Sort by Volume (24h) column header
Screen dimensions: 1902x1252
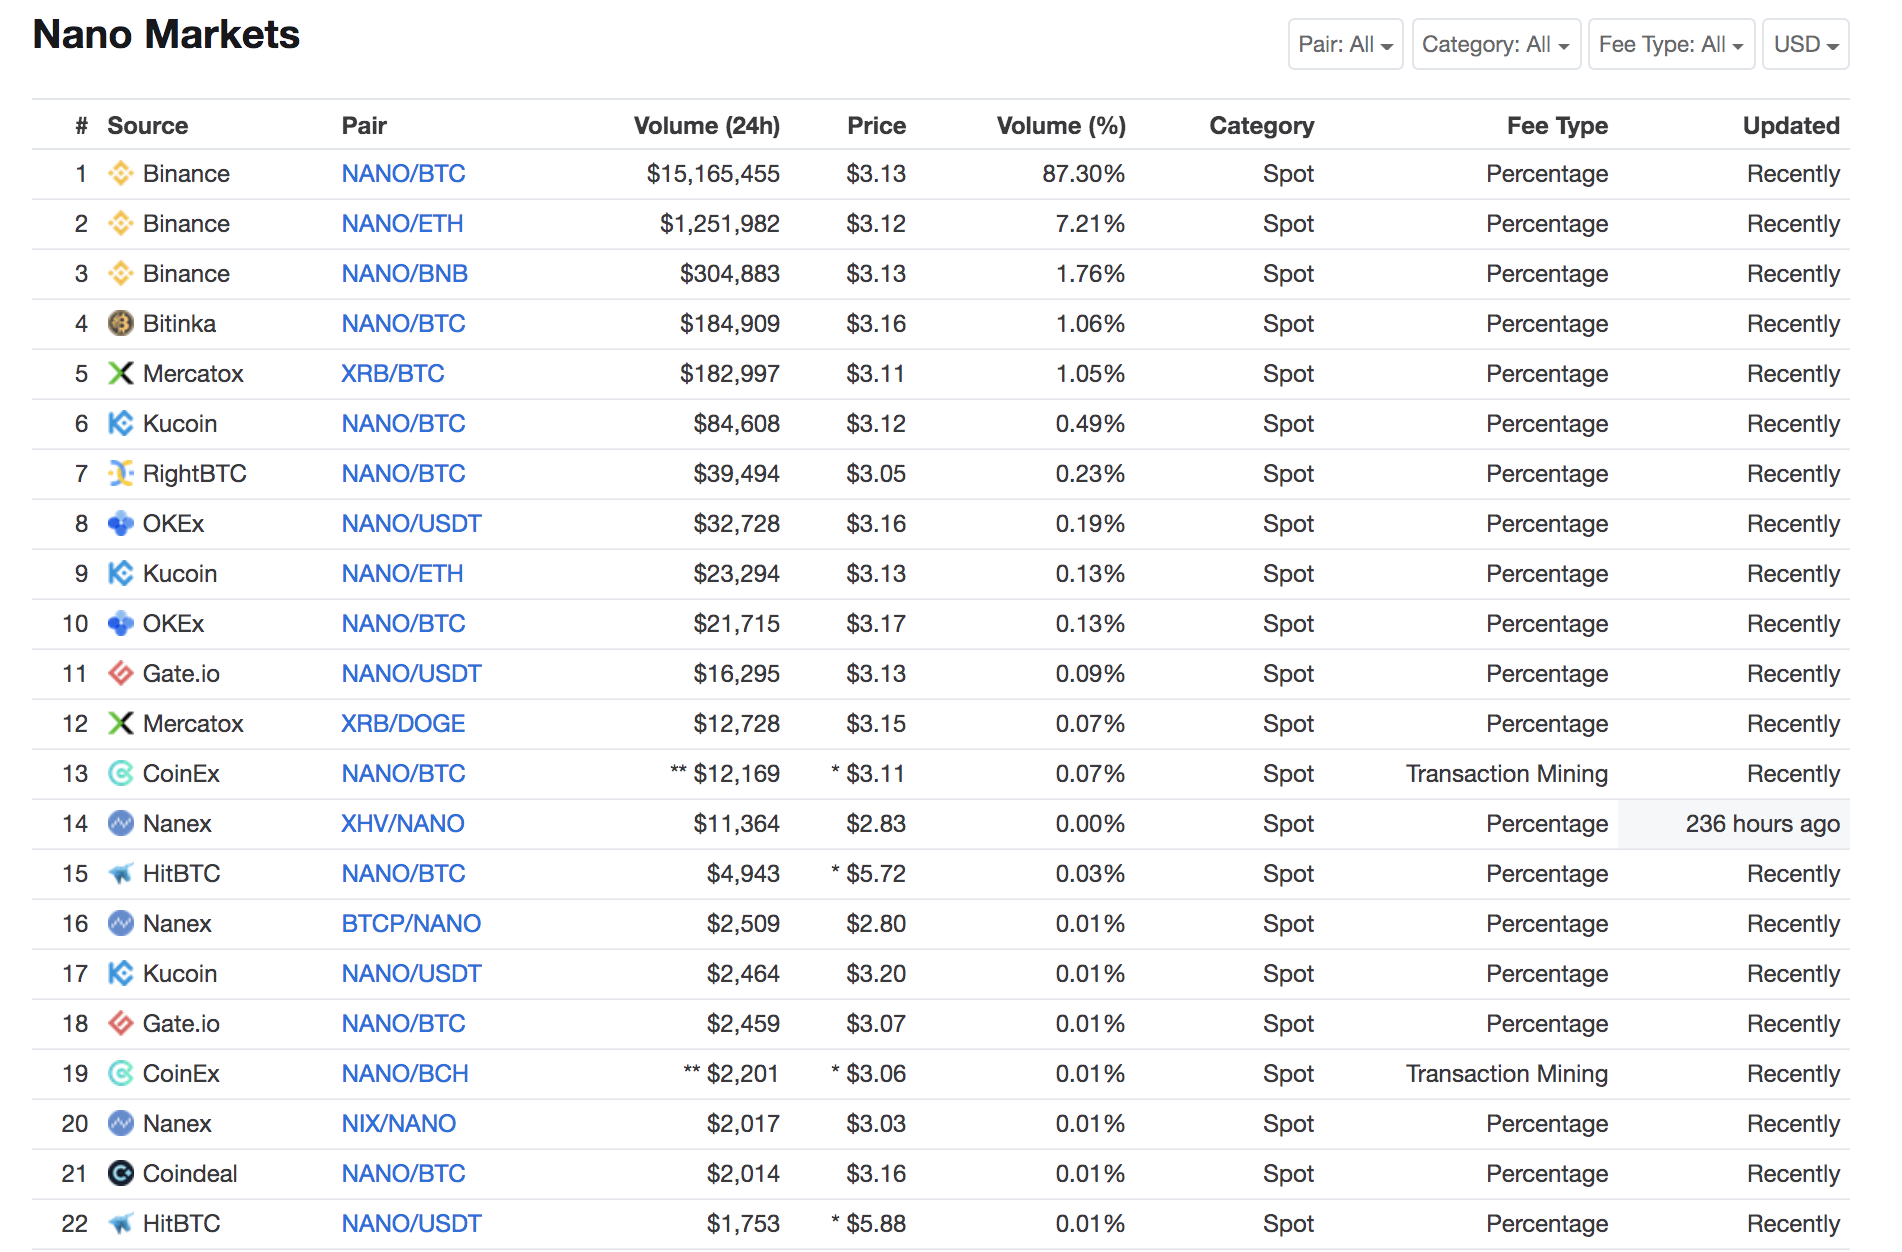(x=707, y=126)
